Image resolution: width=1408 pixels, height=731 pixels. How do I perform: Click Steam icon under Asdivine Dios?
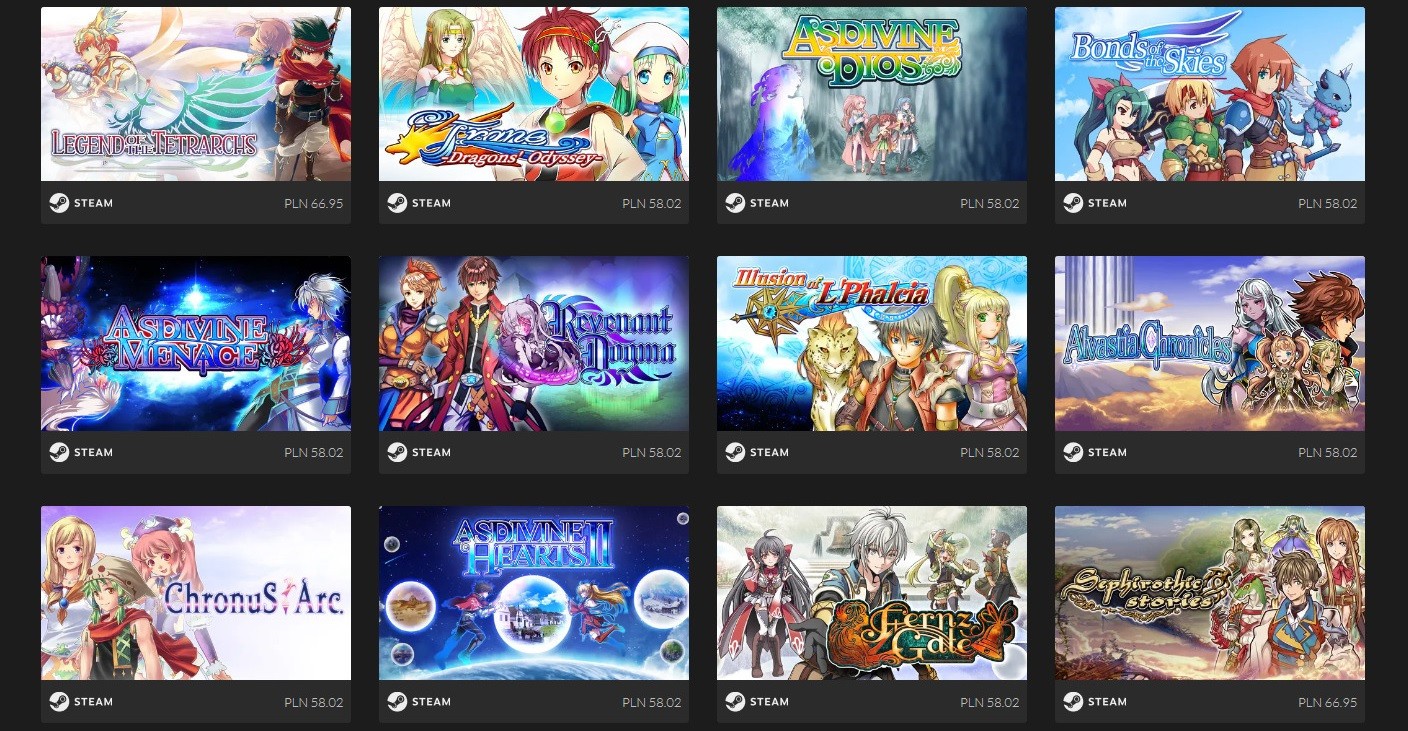tap(735, 203)
